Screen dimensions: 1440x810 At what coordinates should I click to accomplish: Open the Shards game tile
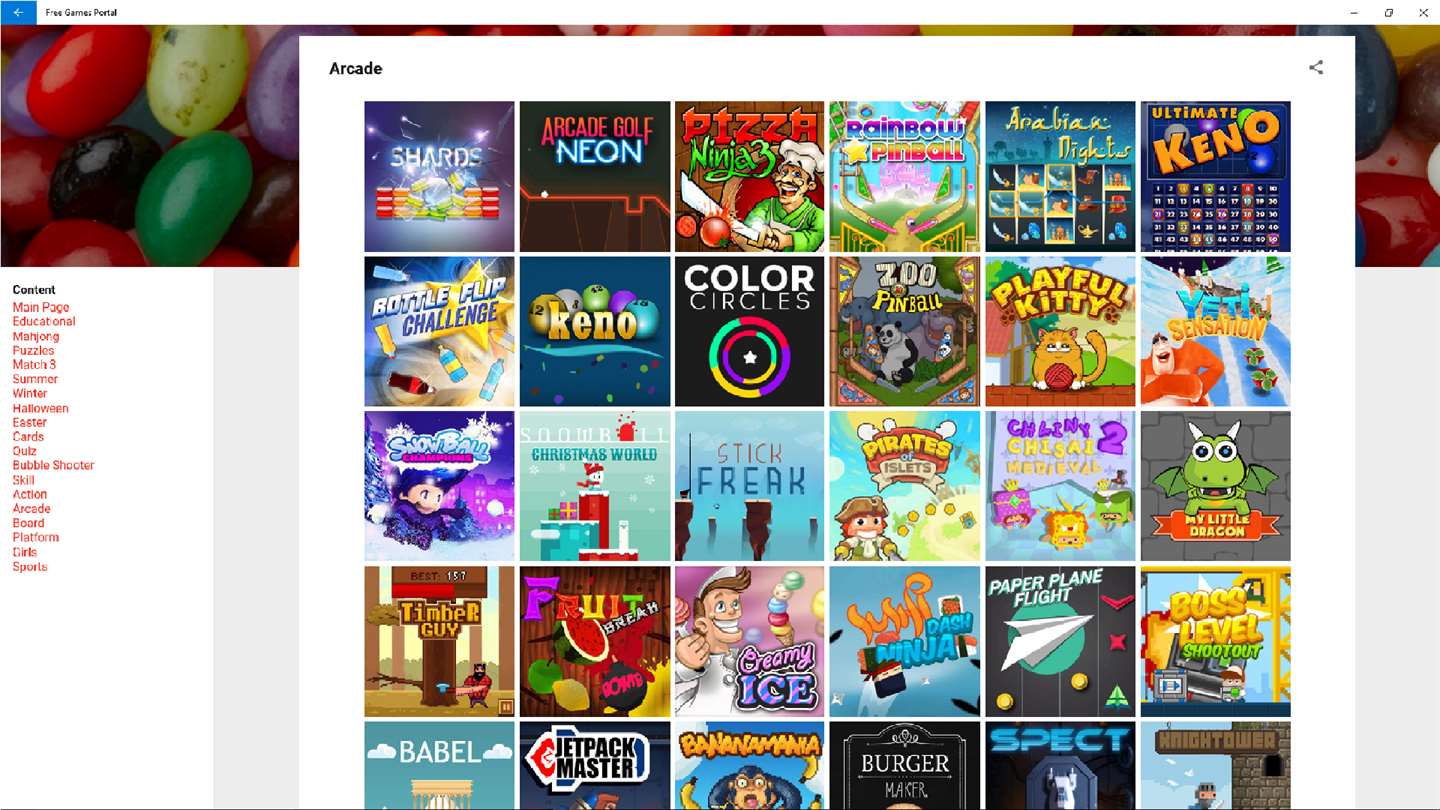(x=439, y=176)
